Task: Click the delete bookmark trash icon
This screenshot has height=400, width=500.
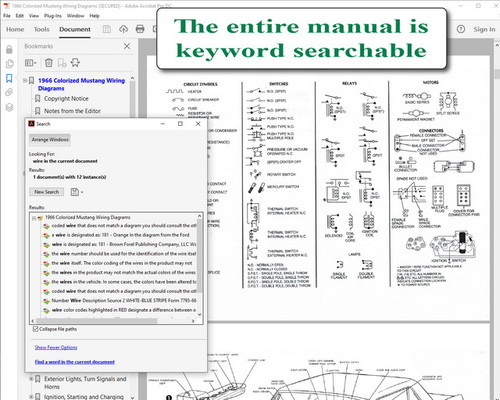Action: click(x=49, y=63)
